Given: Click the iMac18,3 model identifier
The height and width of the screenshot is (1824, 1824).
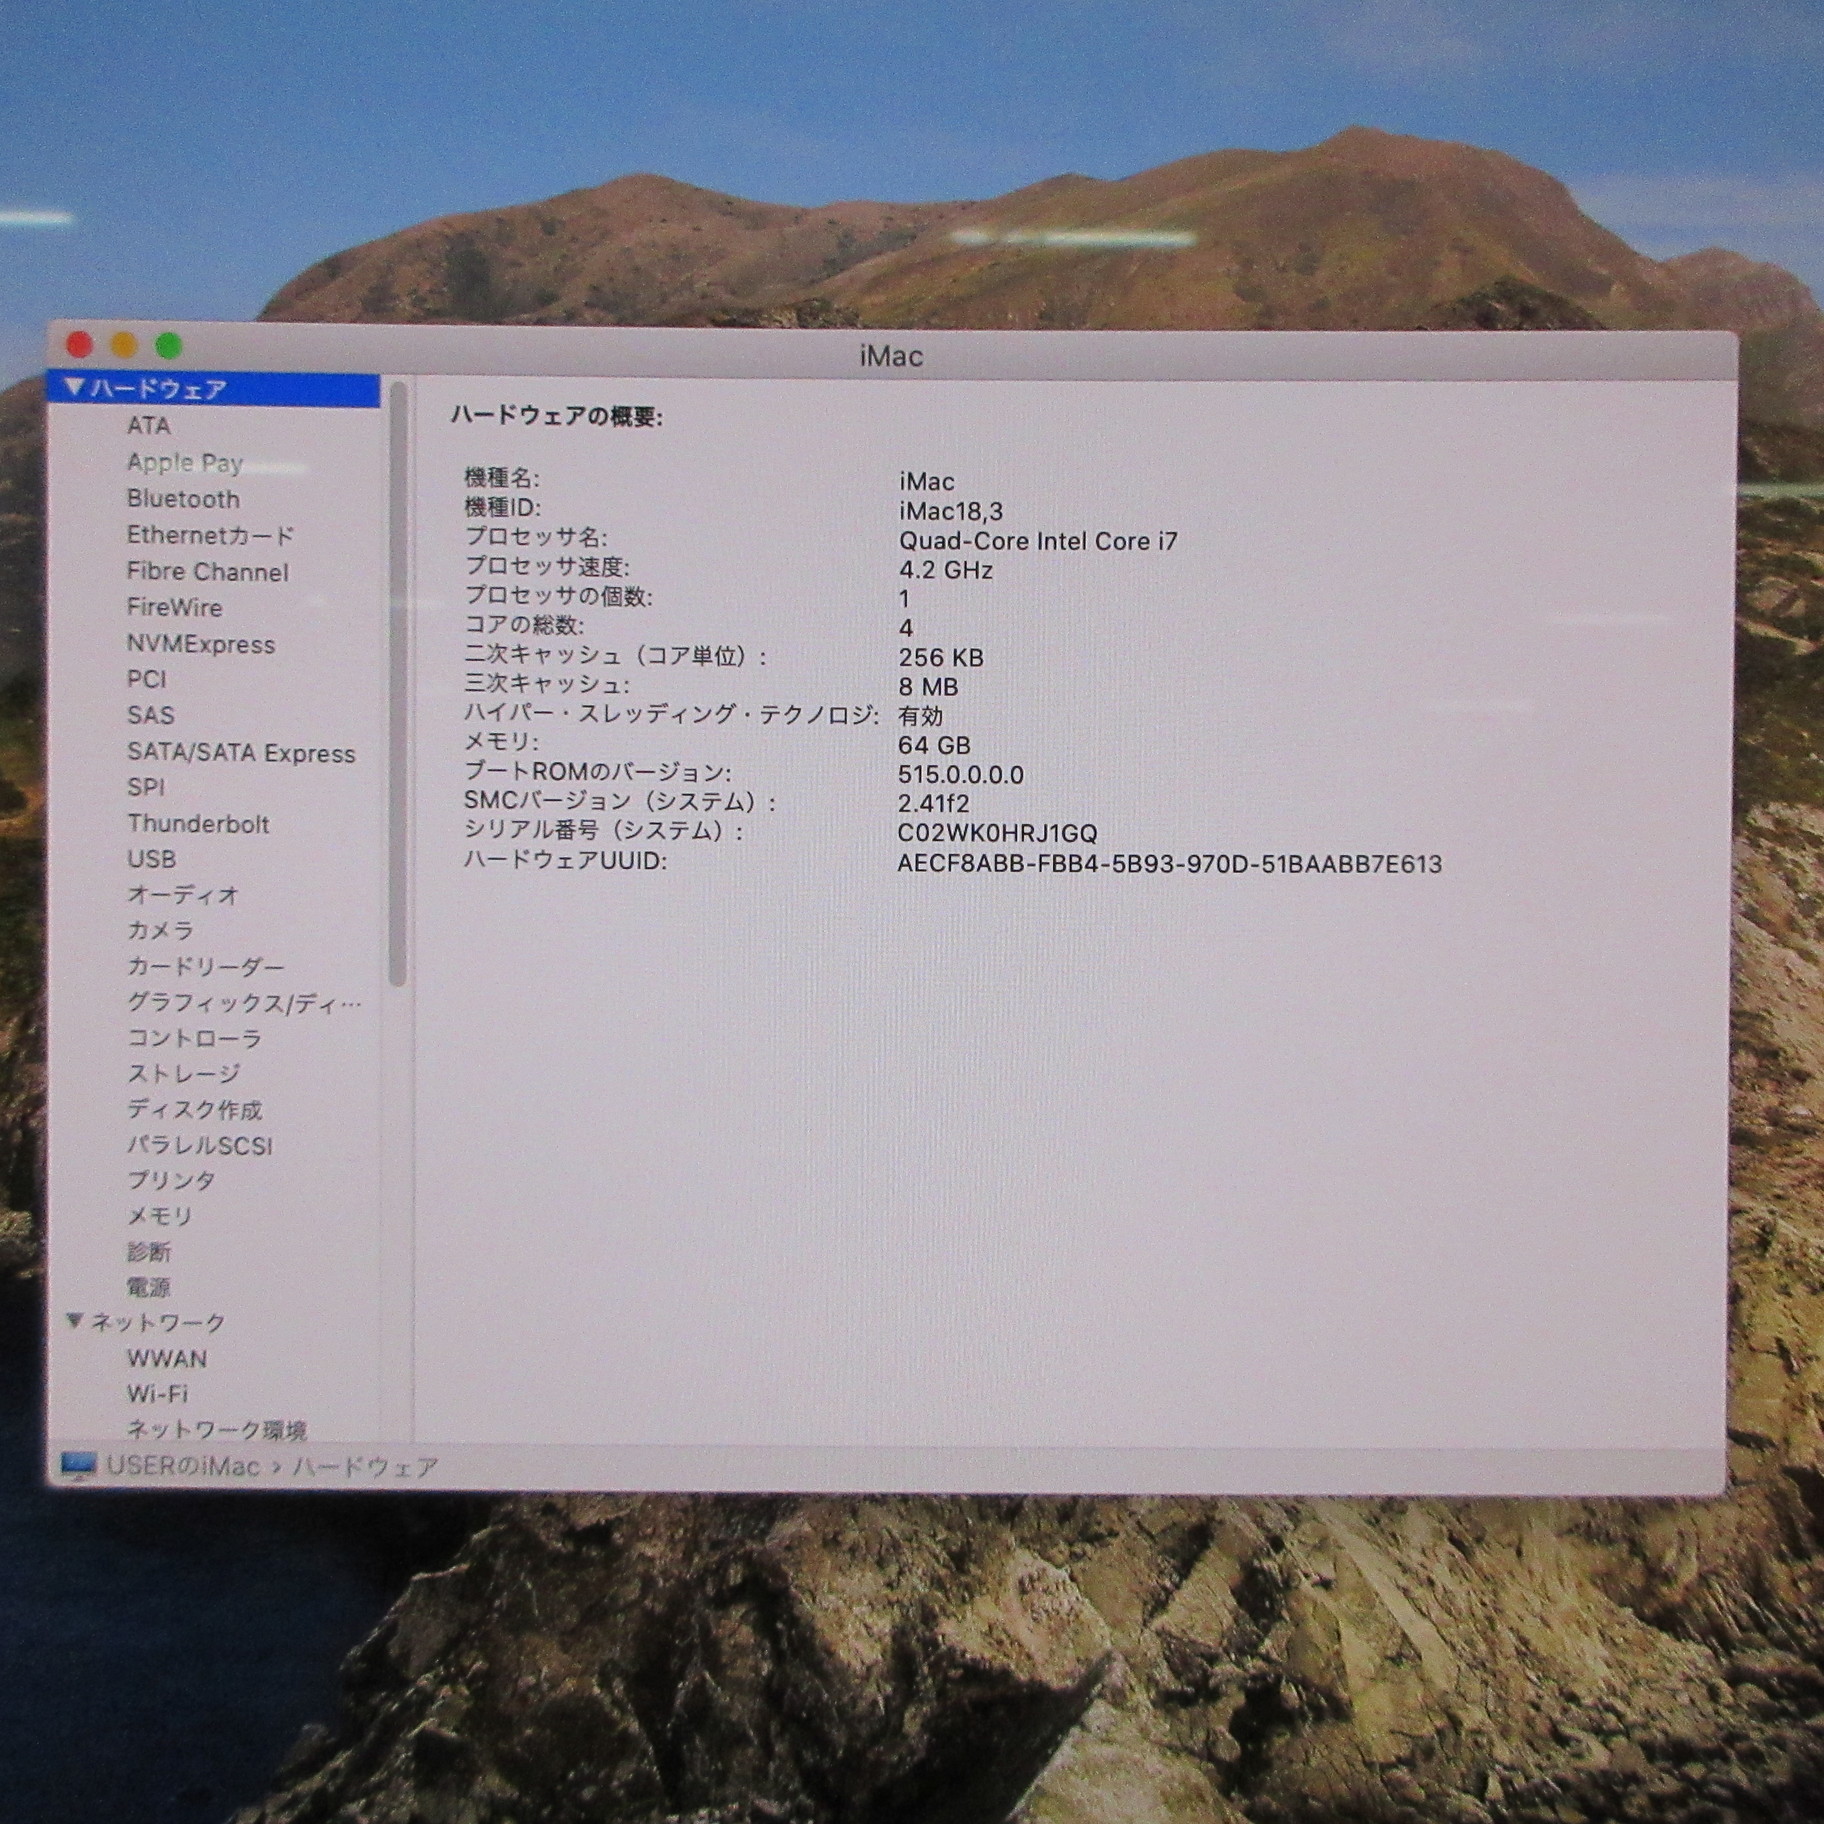Looking at the screenshot, I should (950, 511).
